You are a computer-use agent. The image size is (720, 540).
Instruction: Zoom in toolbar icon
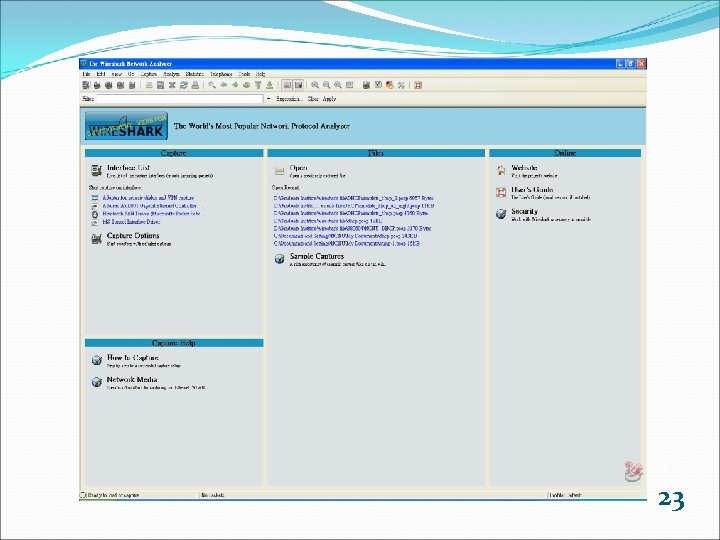(x=315, y=85)
